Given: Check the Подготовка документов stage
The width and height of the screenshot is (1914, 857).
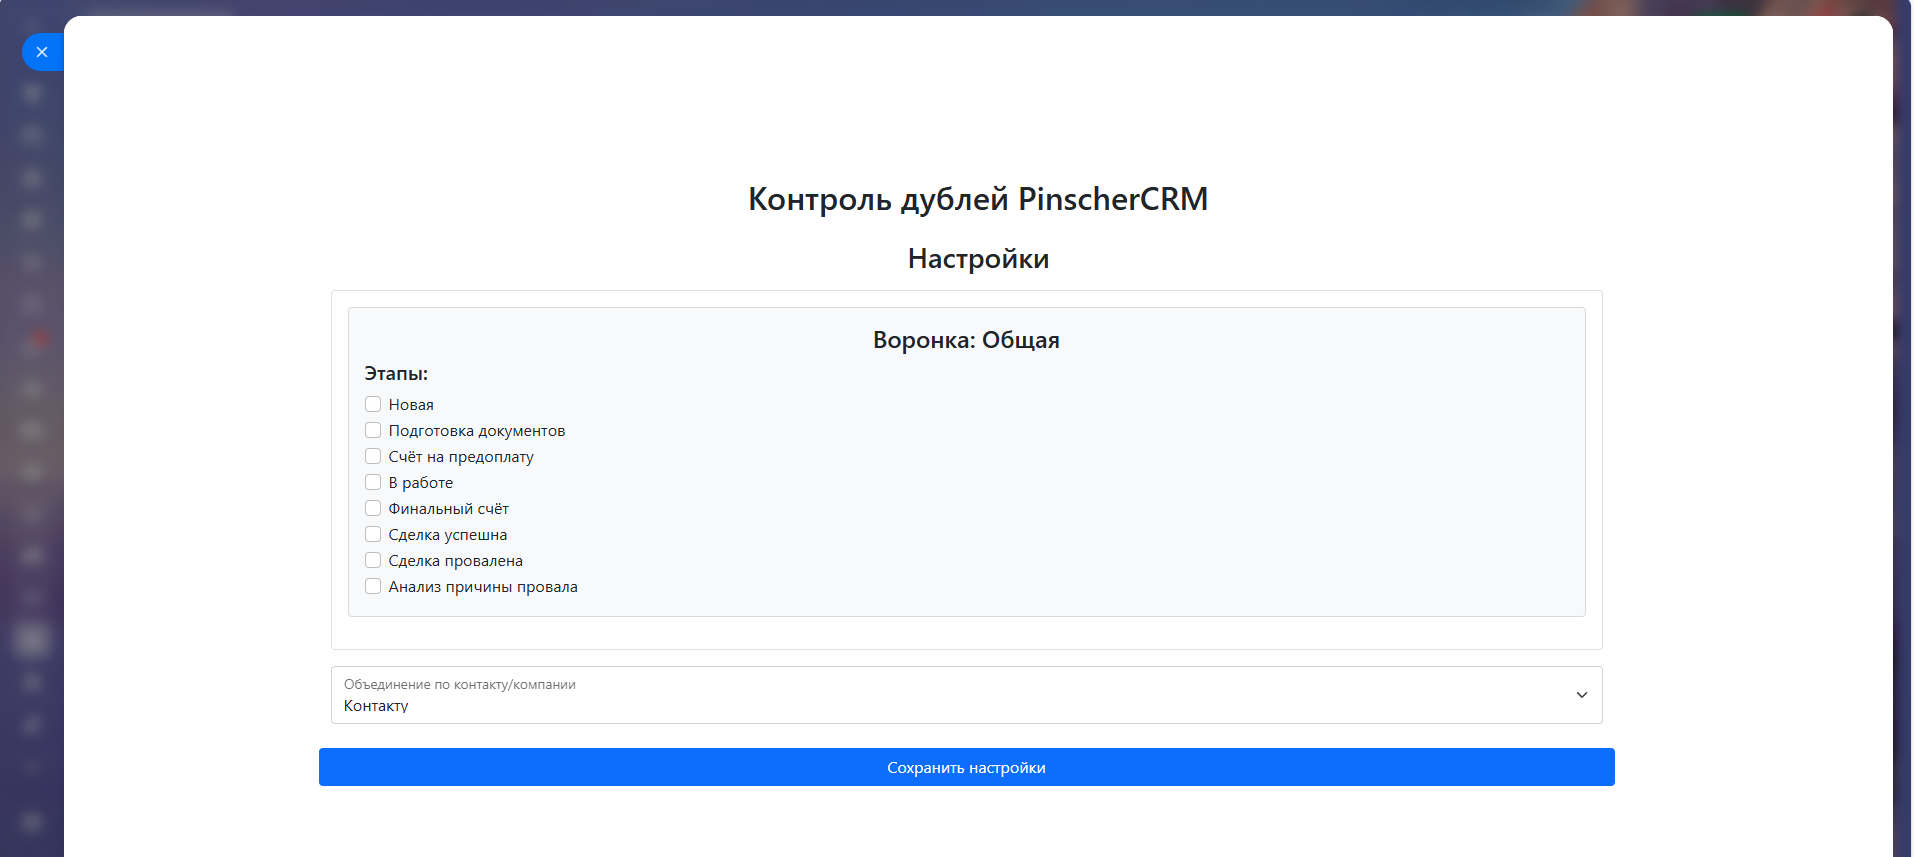Looking at the screenshot, I should 373,430.
